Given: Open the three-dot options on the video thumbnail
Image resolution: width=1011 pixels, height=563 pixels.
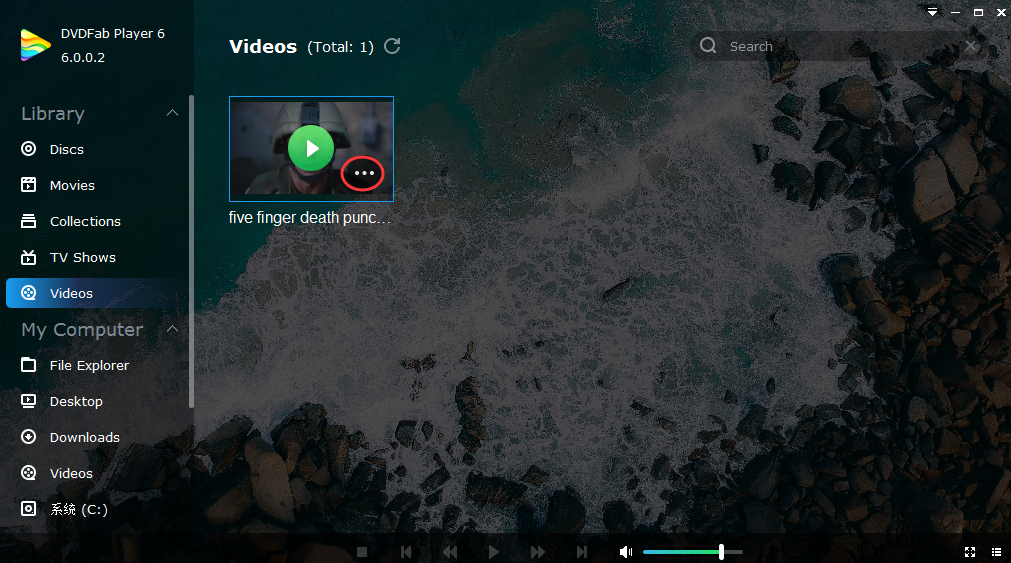Looking at the screenshot, I should [364, 173].
